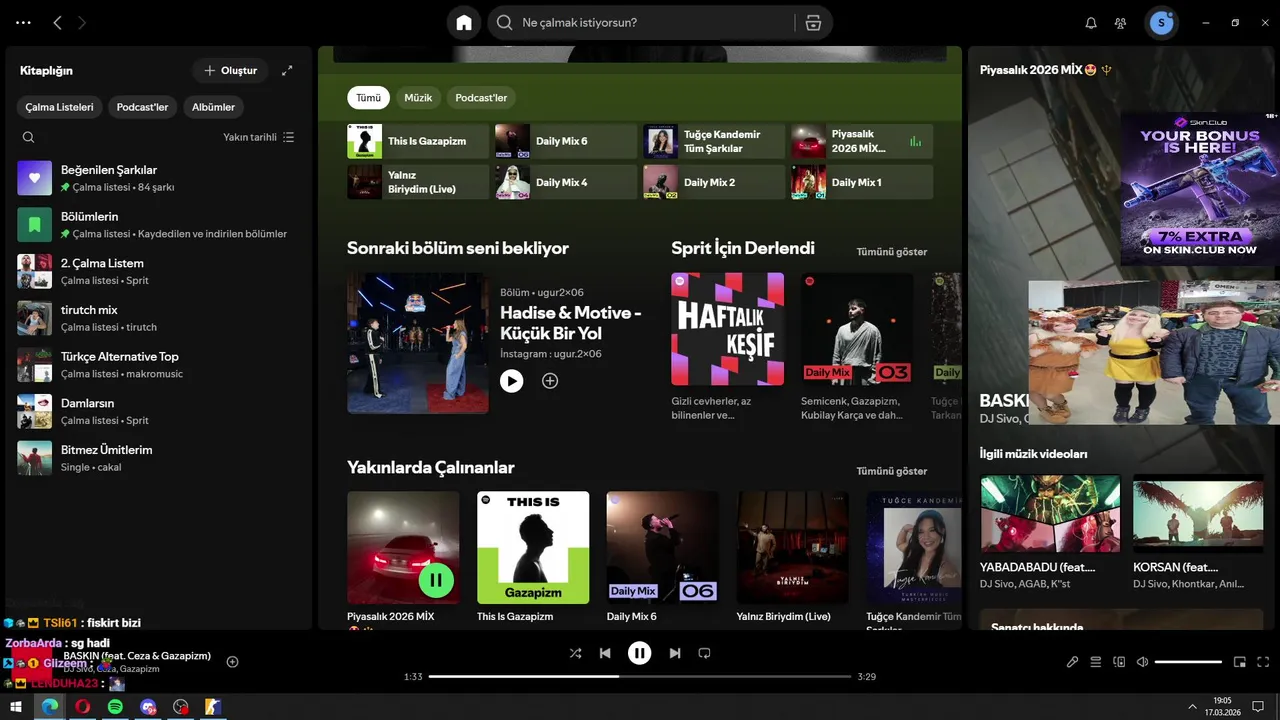The image size is (1280, 720).
Task: Filter library by Podcast'ler chip
Action: point(142,107)
